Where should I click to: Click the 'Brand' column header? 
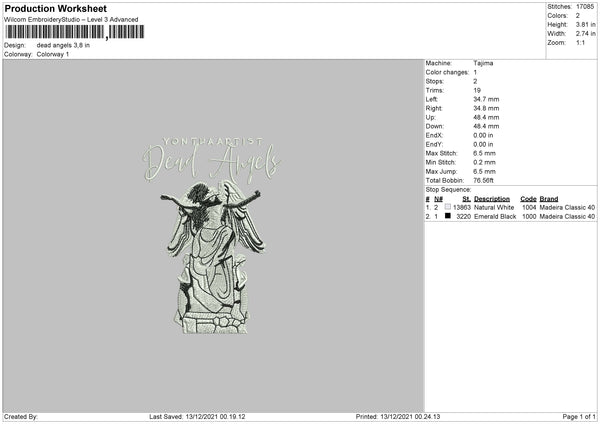tap(549, 199)
